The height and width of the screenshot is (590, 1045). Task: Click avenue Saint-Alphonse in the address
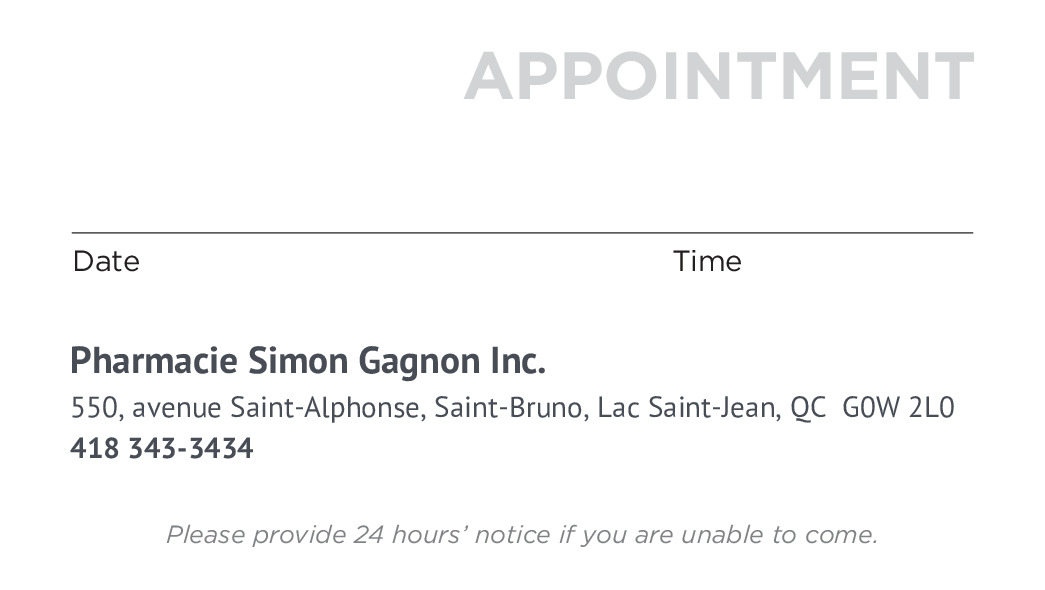click(275, 408)
